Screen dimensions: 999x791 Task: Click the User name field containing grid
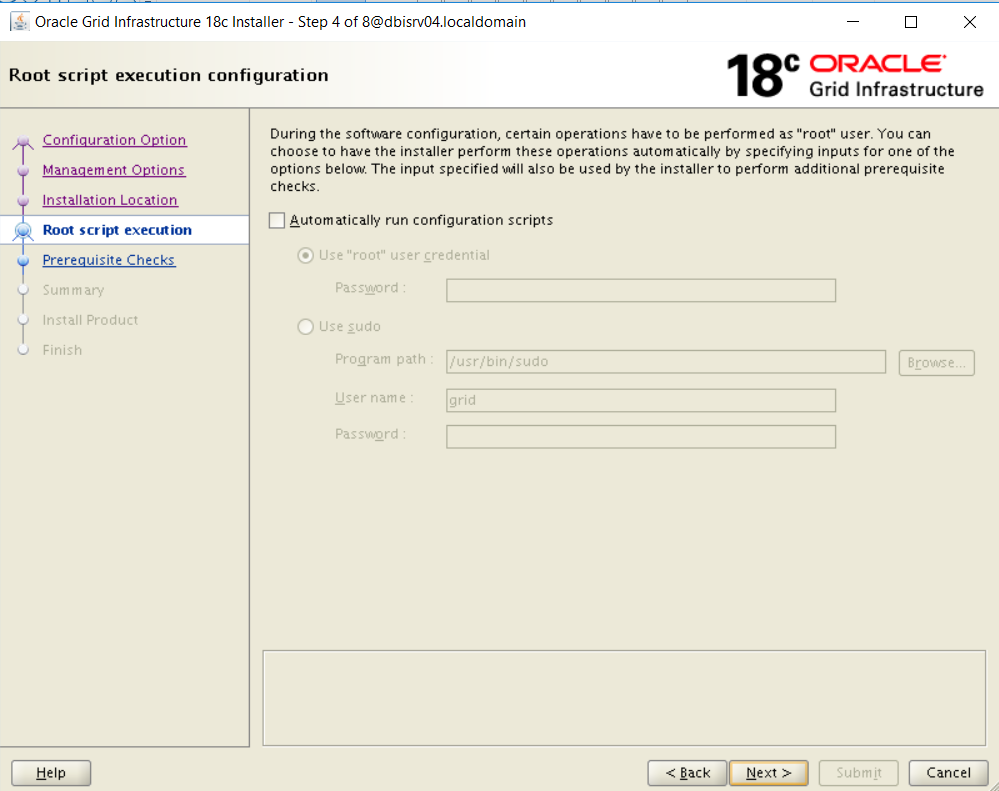click(x=641, y=401)
